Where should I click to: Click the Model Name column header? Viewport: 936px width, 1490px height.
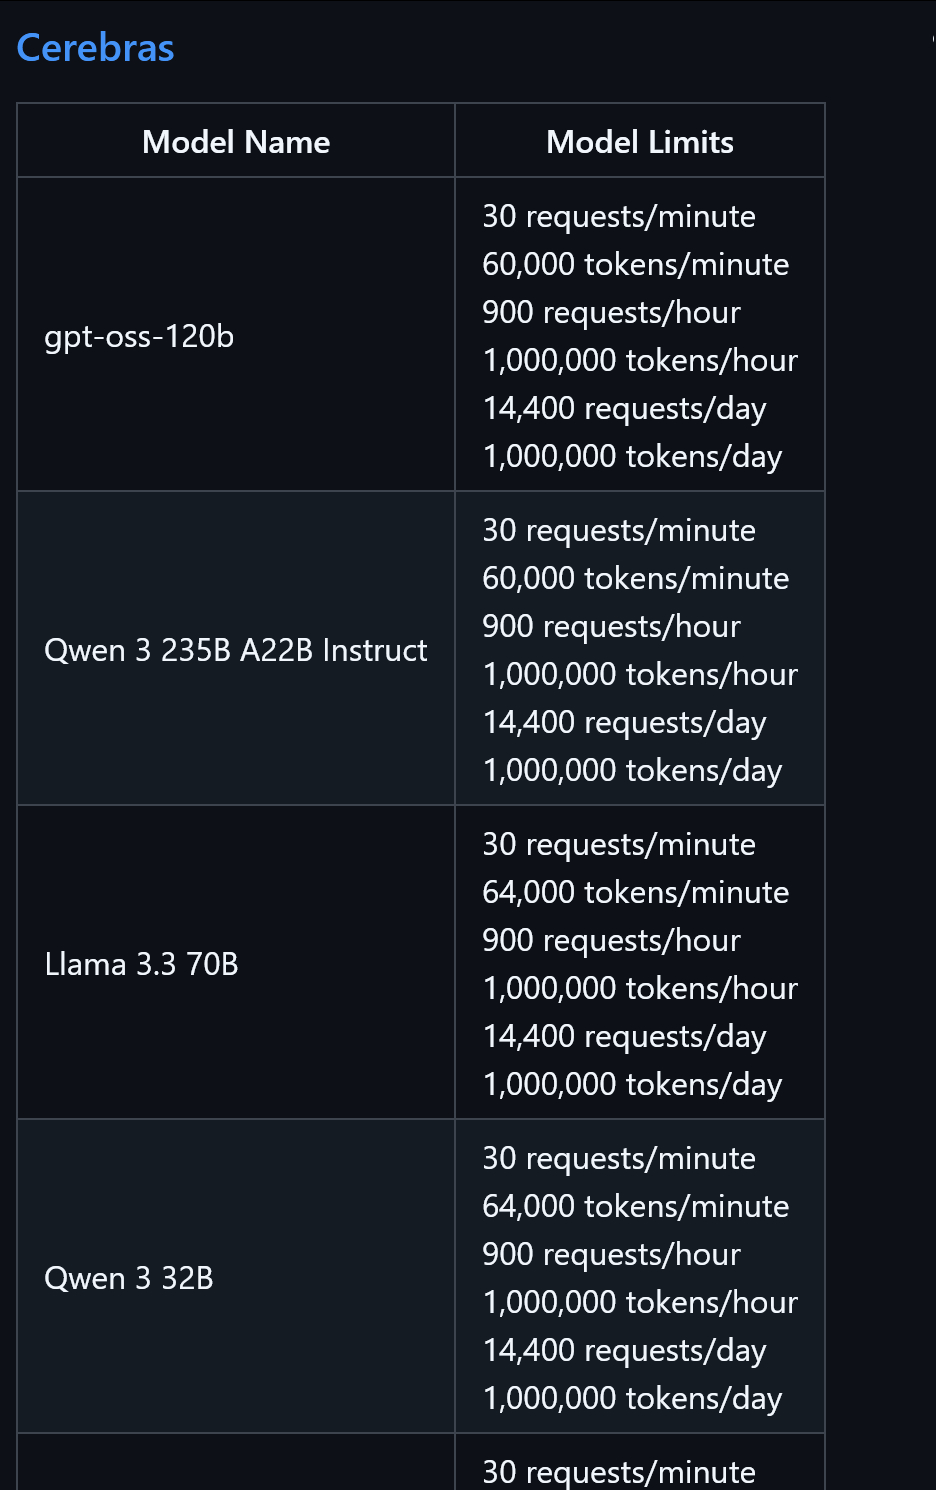(236, 142)
